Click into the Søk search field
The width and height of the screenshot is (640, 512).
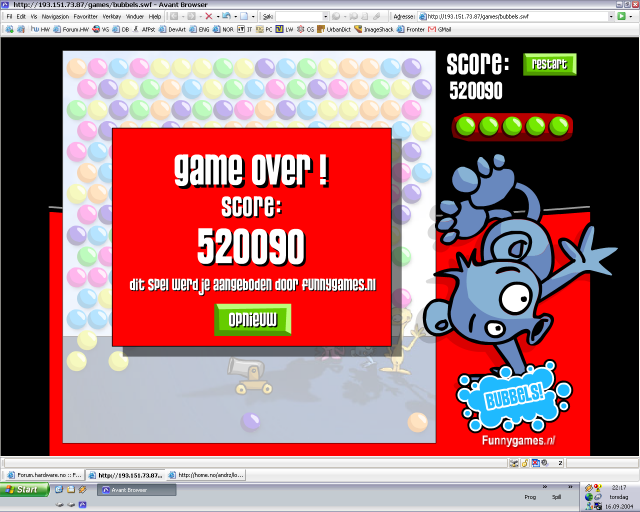(x=299, y=16)
